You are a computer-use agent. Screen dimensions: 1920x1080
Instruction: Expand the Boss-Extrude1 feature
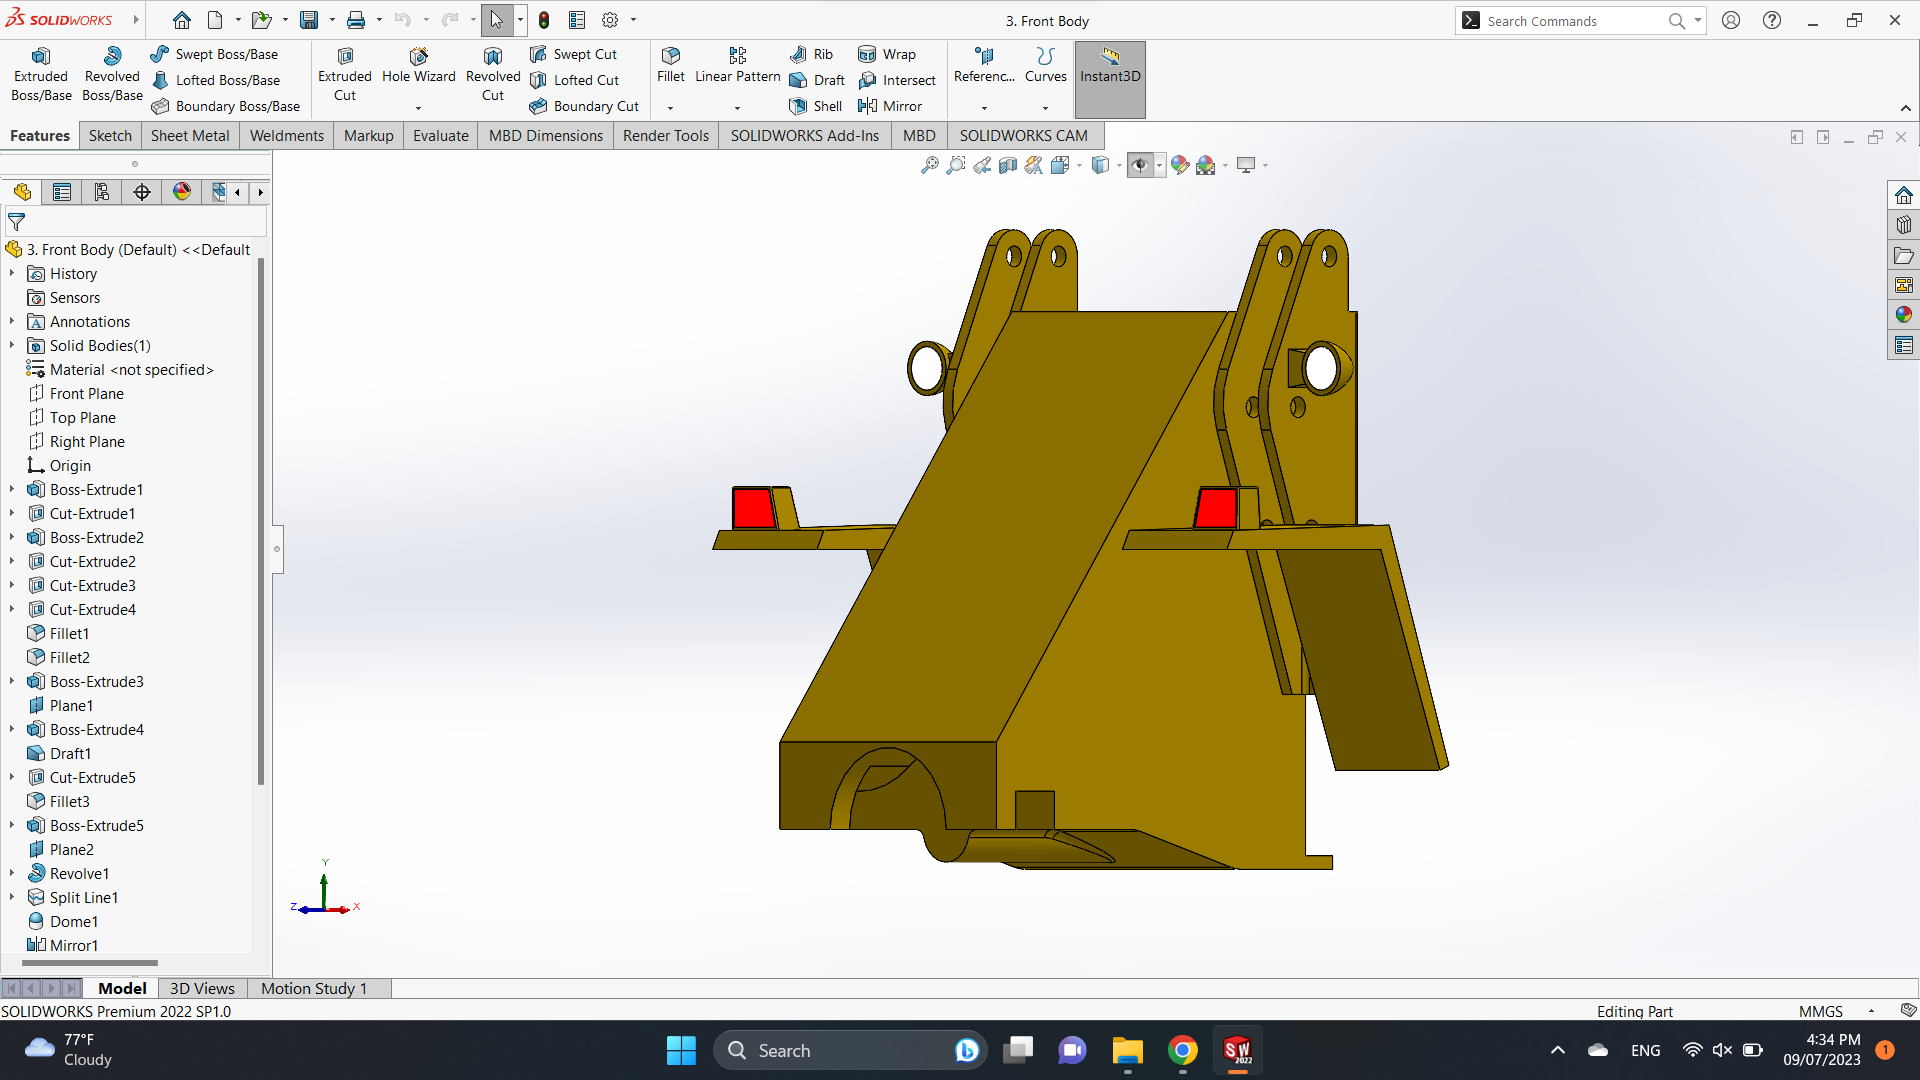coord(12,490)
